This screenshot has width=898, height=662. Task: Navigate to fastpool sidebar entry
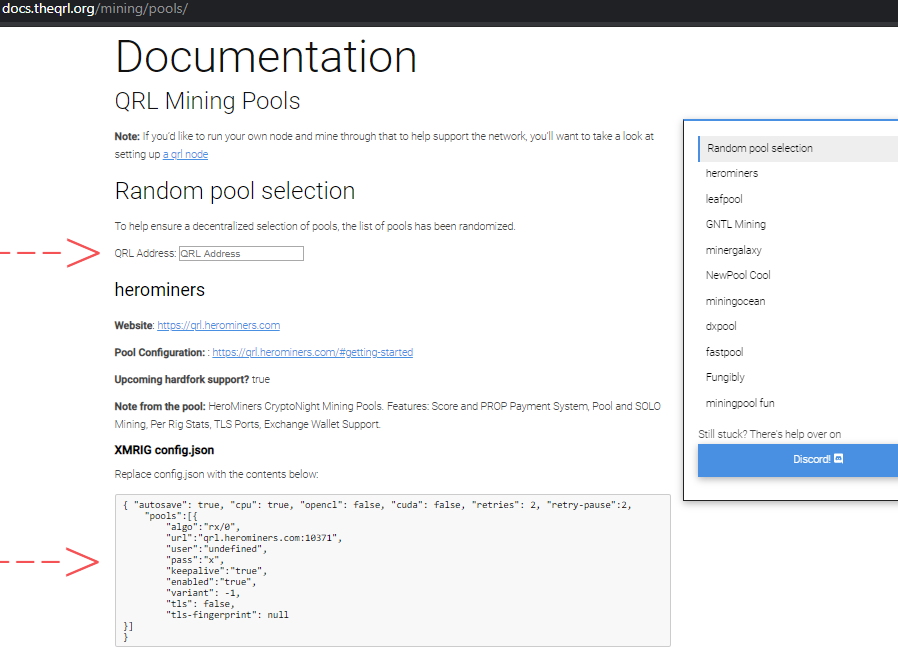point(724,352)
